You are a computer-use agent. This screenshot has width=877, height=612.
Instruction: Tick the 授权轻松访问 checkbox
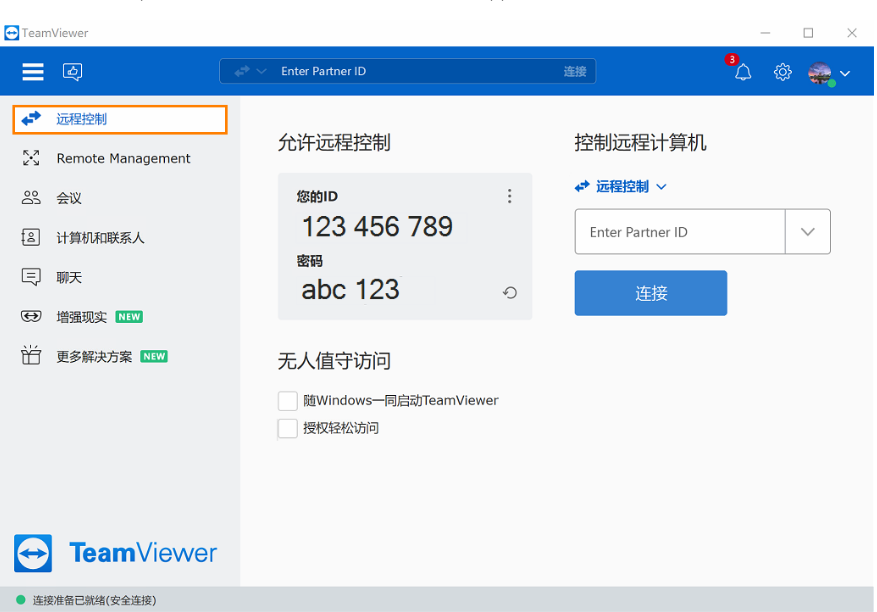click(287, 429)
